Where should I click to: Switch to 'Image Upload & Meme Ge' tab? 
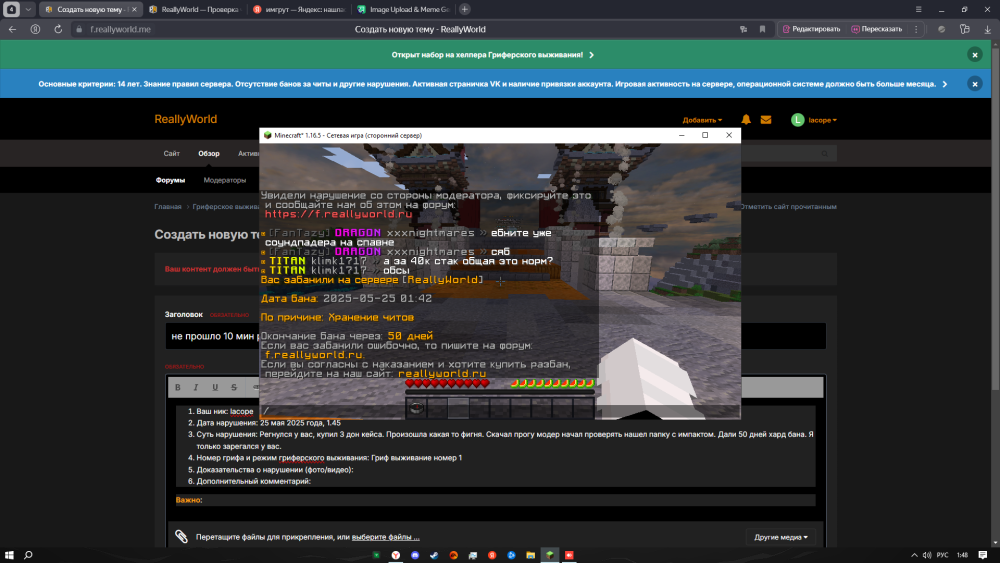pos(404,10)
